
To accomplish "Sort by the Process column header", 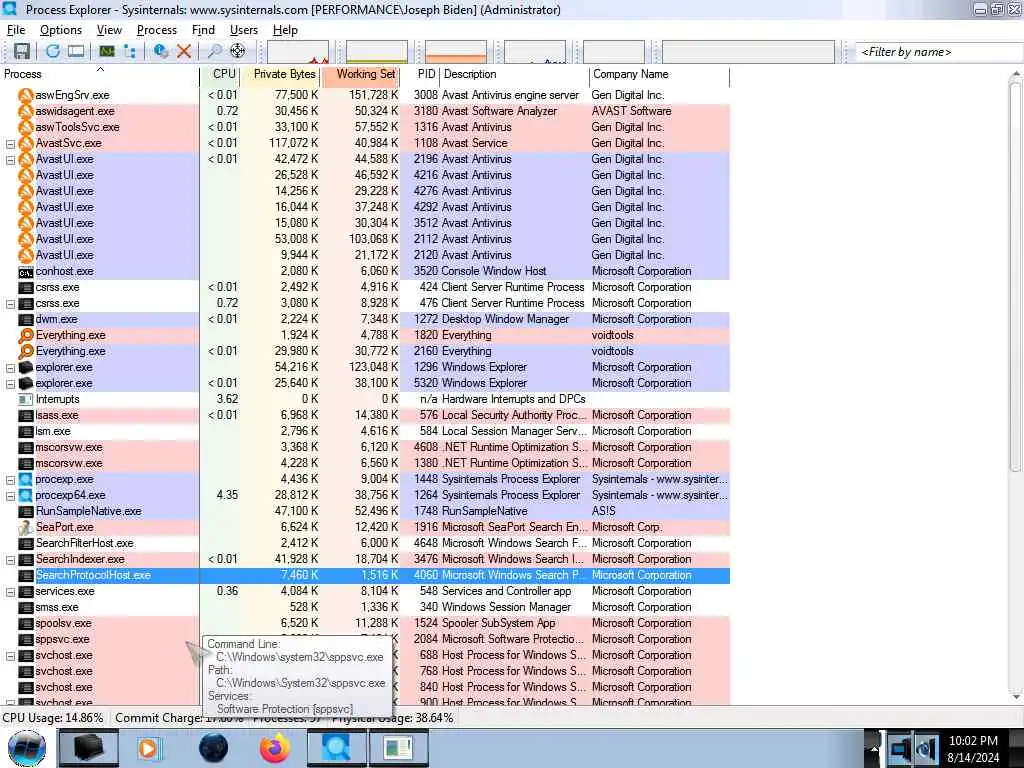I will [99, 74].
